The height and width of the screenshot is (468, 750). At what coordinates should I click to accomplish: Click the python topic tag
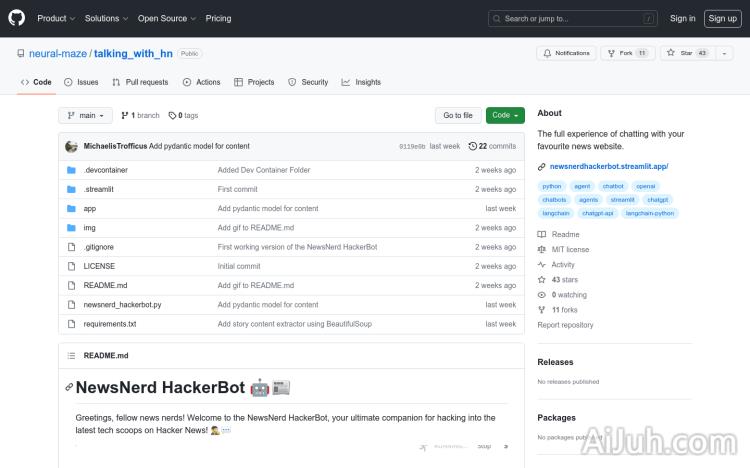(551, 186)
